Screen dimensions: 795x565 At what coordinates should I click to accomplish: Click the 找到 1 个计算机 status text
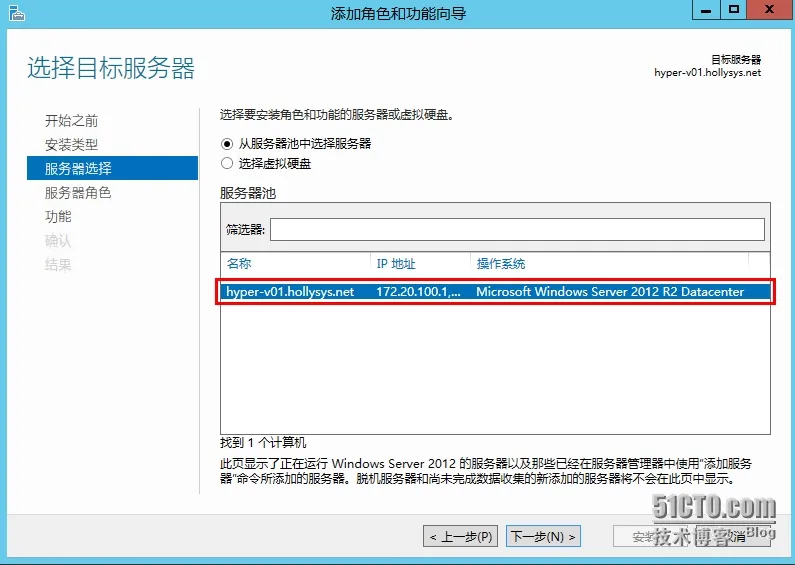click(x=263, y=443)
